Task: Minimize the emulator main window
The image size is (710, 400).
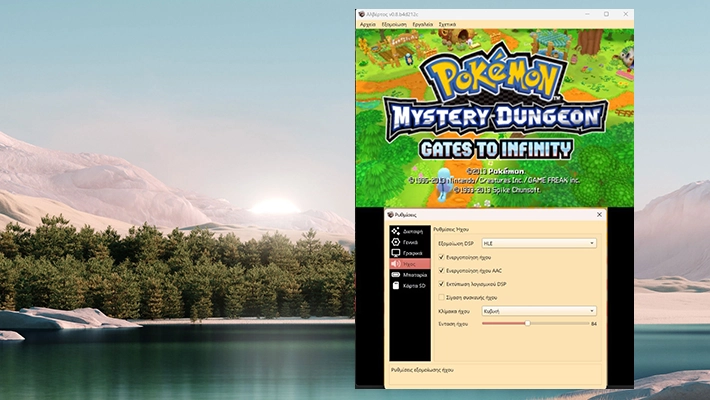Action: 587,14
